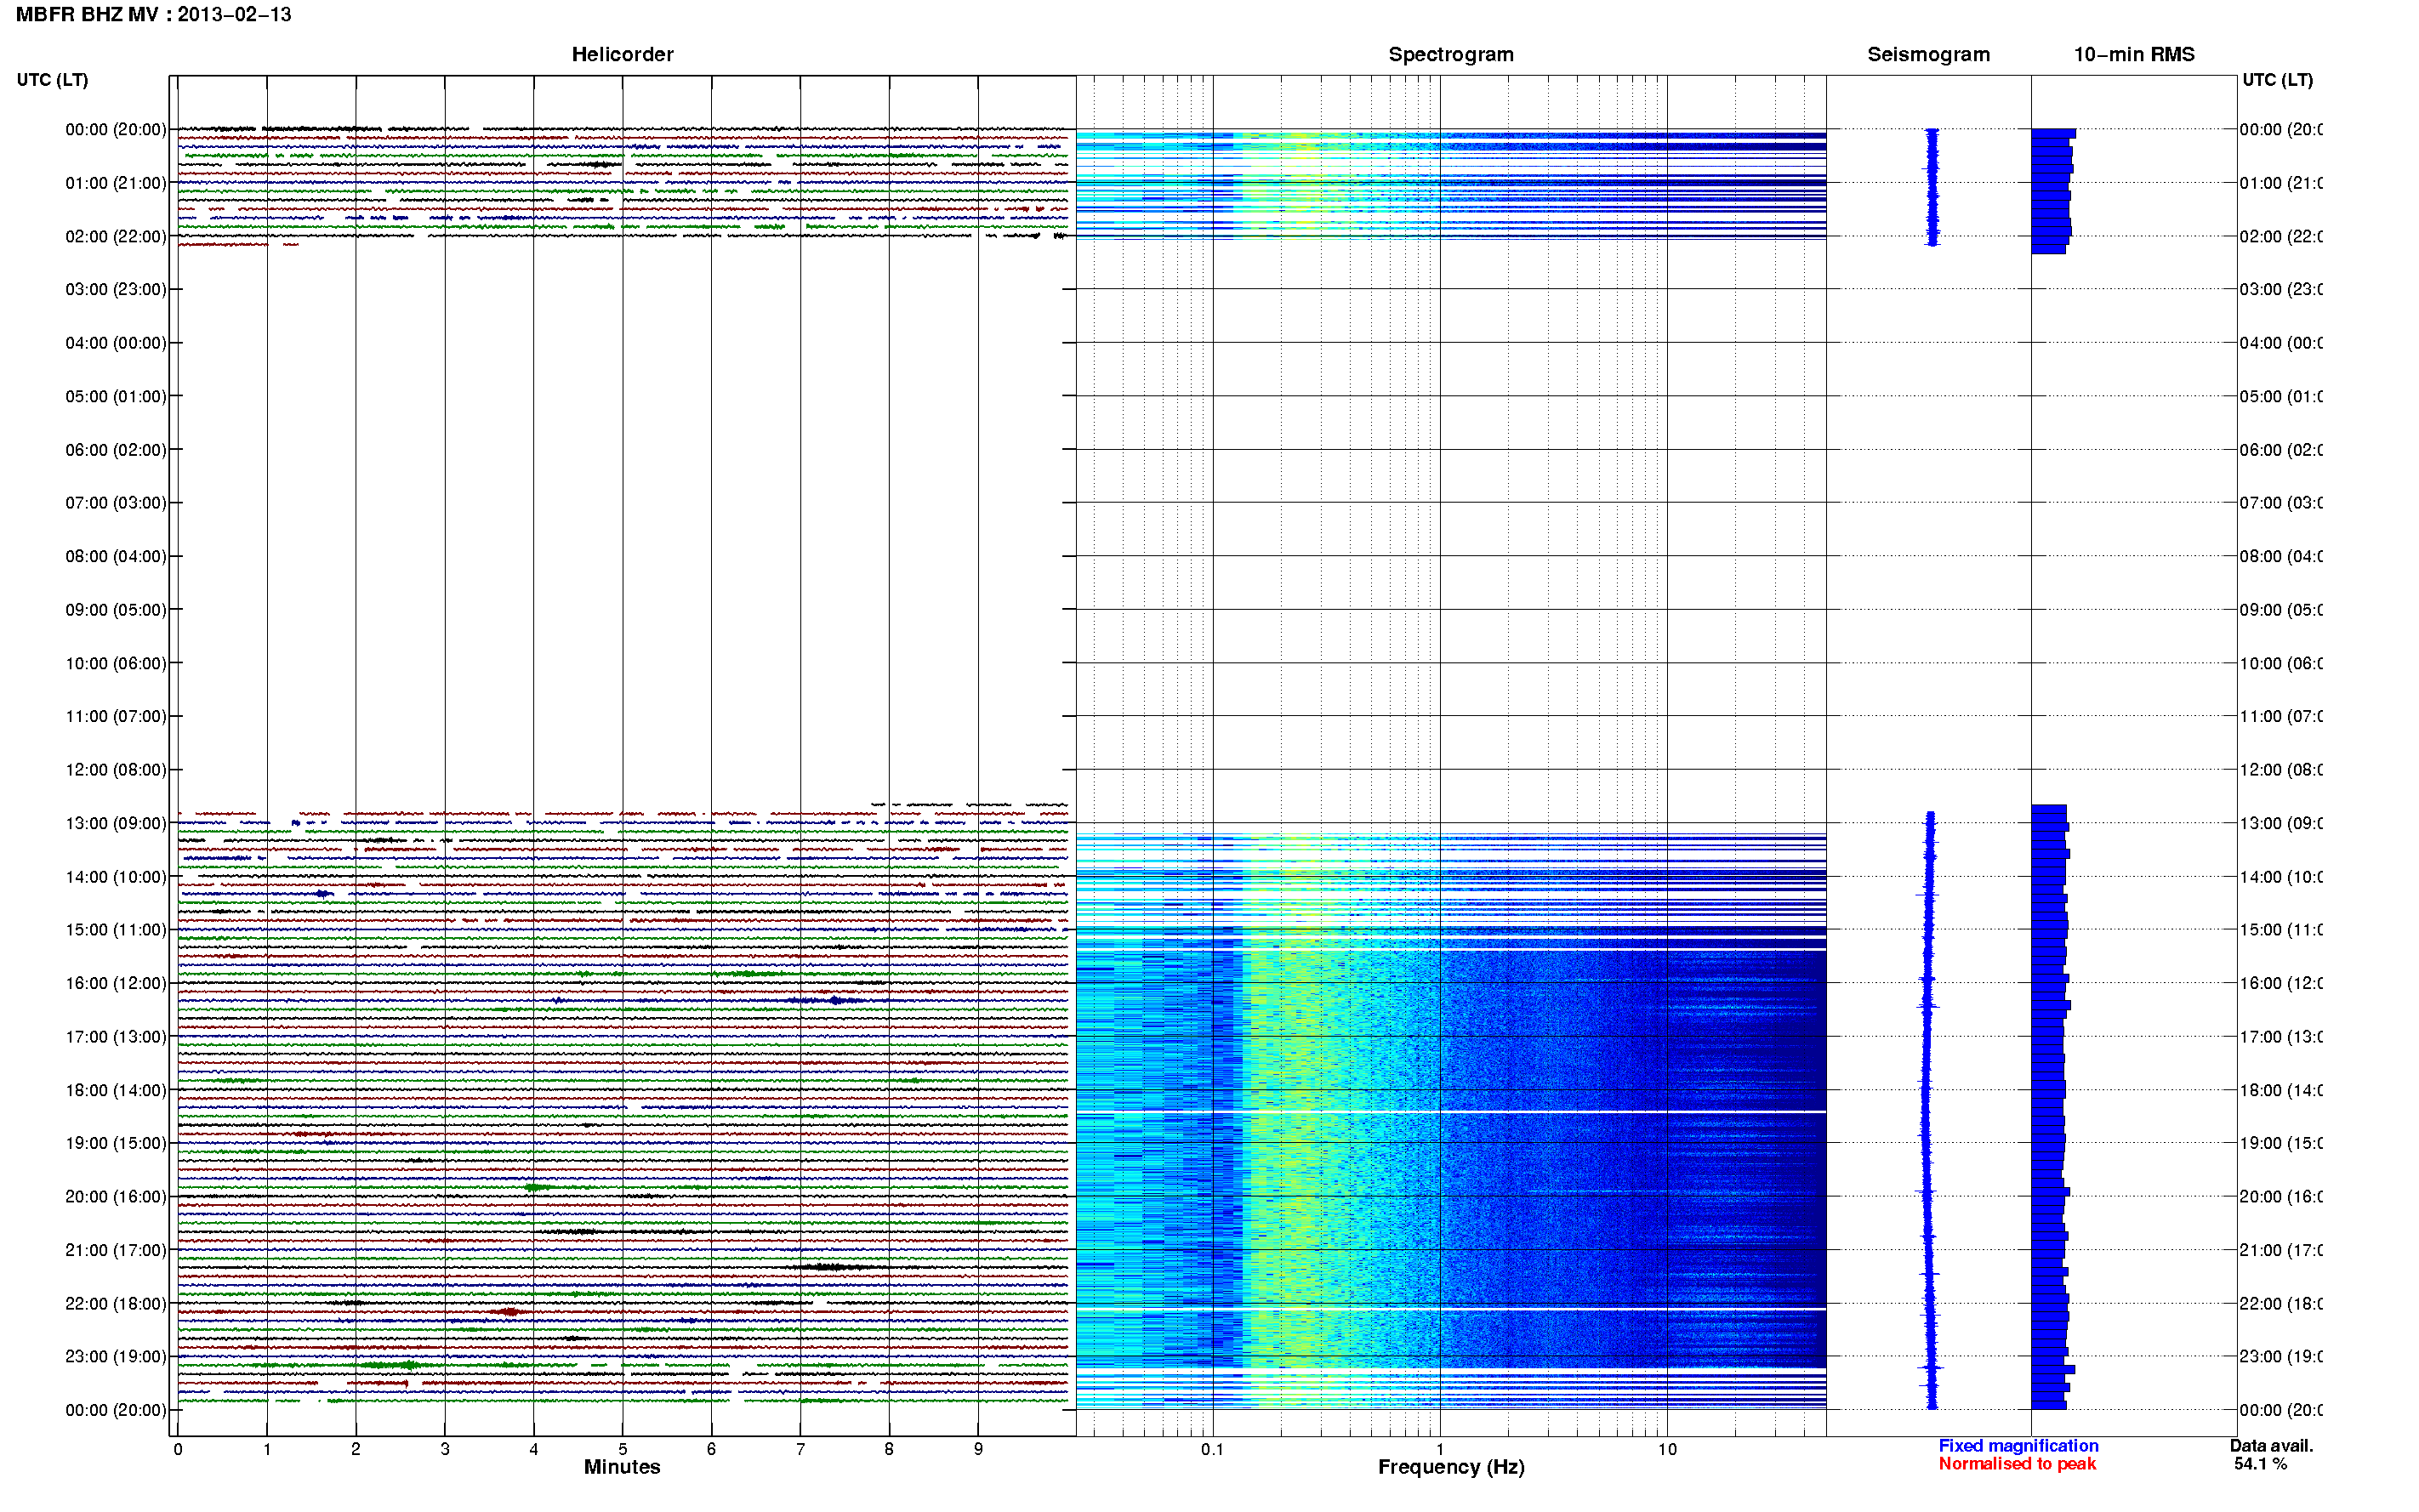This screenshot has height=1512, width=2419.
Task: Click tick 2 on the Minutes axis
Action: (x=356, y=1449)
